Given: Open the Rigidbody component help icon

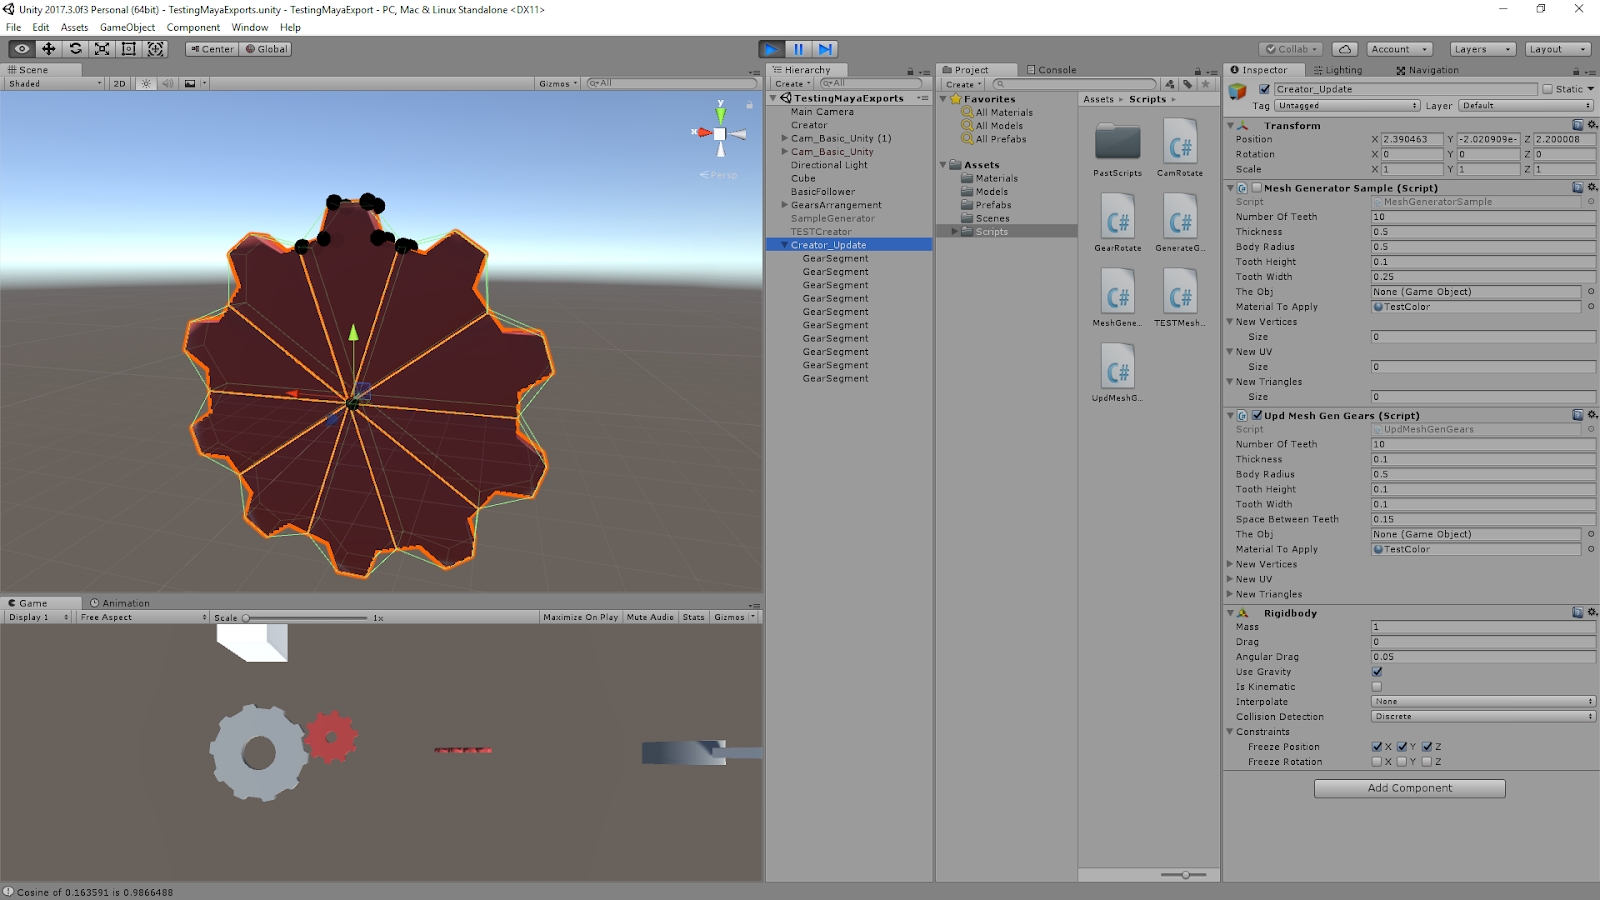Looking at the screenshot, I should (1577, 612).
